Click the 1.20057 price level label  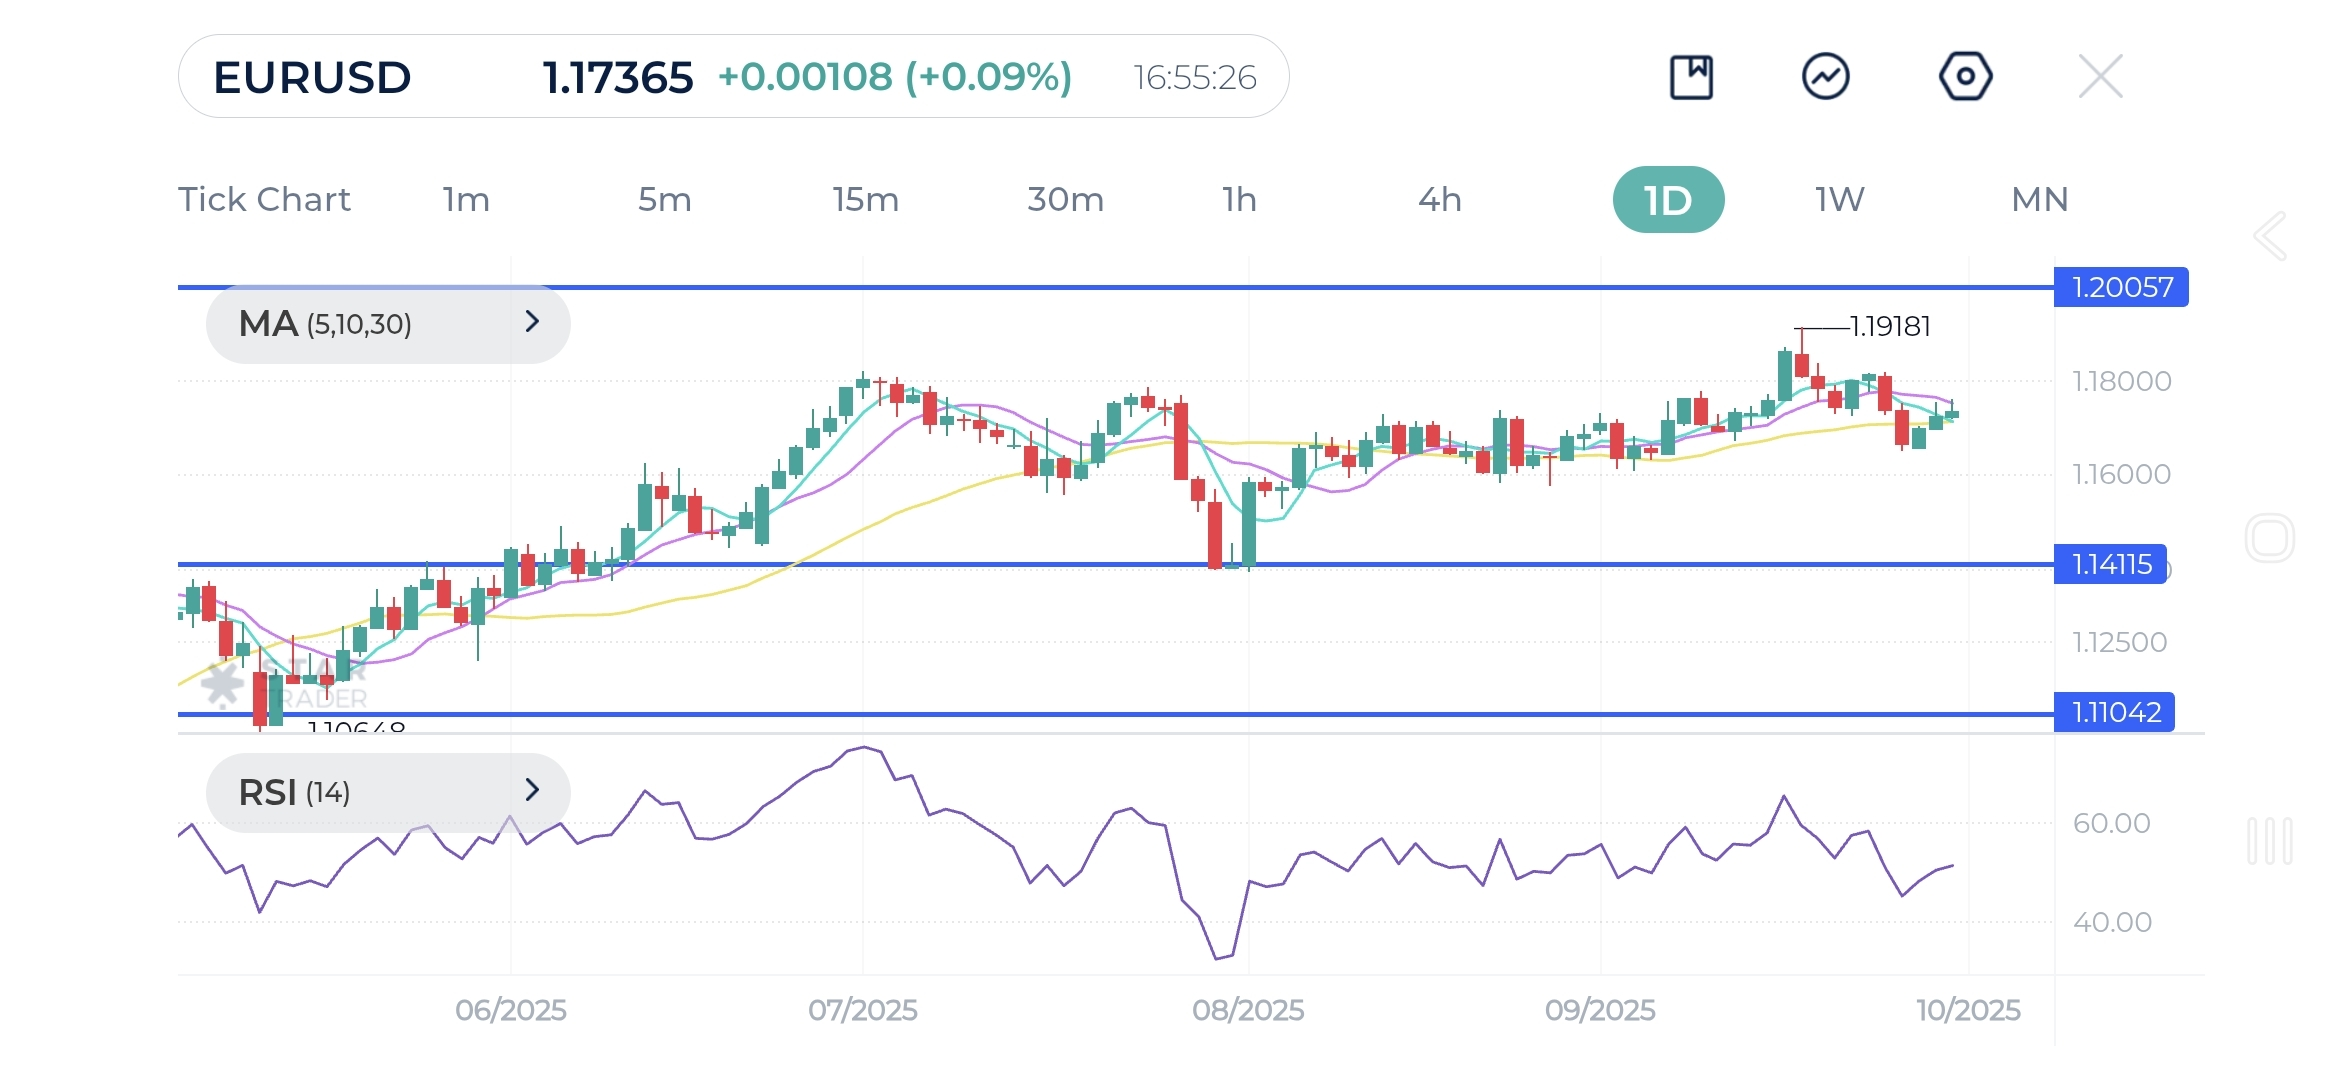tap(2121, 288)
